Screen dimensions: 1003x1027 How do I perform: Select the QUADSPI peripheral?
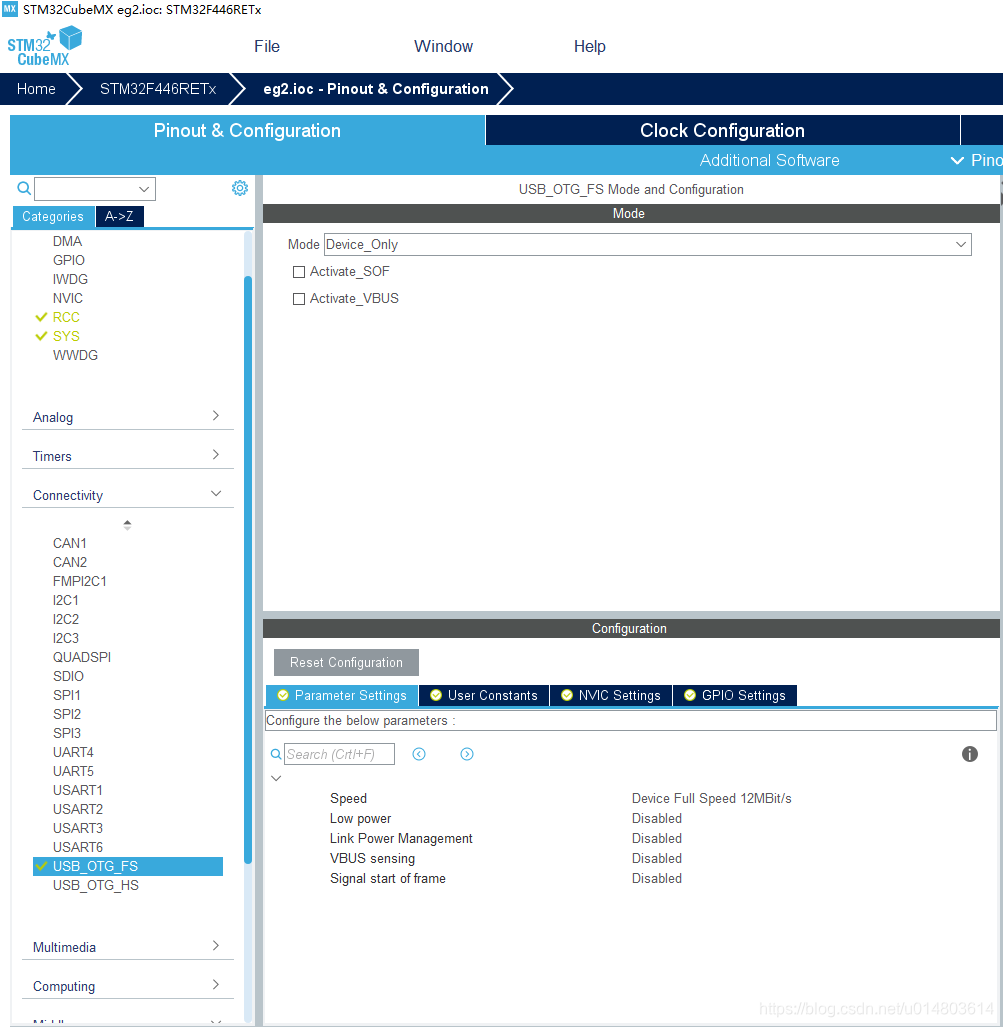pyautogui.click(x=82, y=657)
